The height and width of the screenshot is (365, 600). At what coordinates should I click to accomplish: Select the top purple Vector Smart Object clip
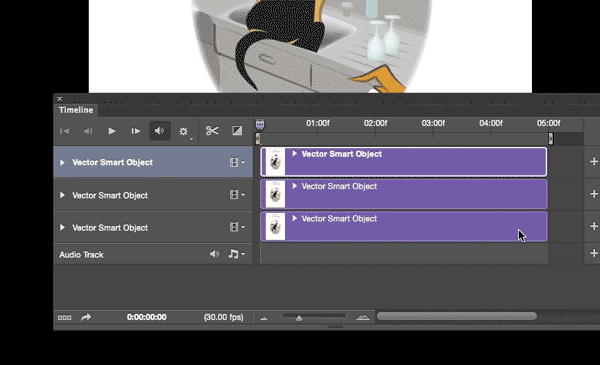[x=404, y=162]
